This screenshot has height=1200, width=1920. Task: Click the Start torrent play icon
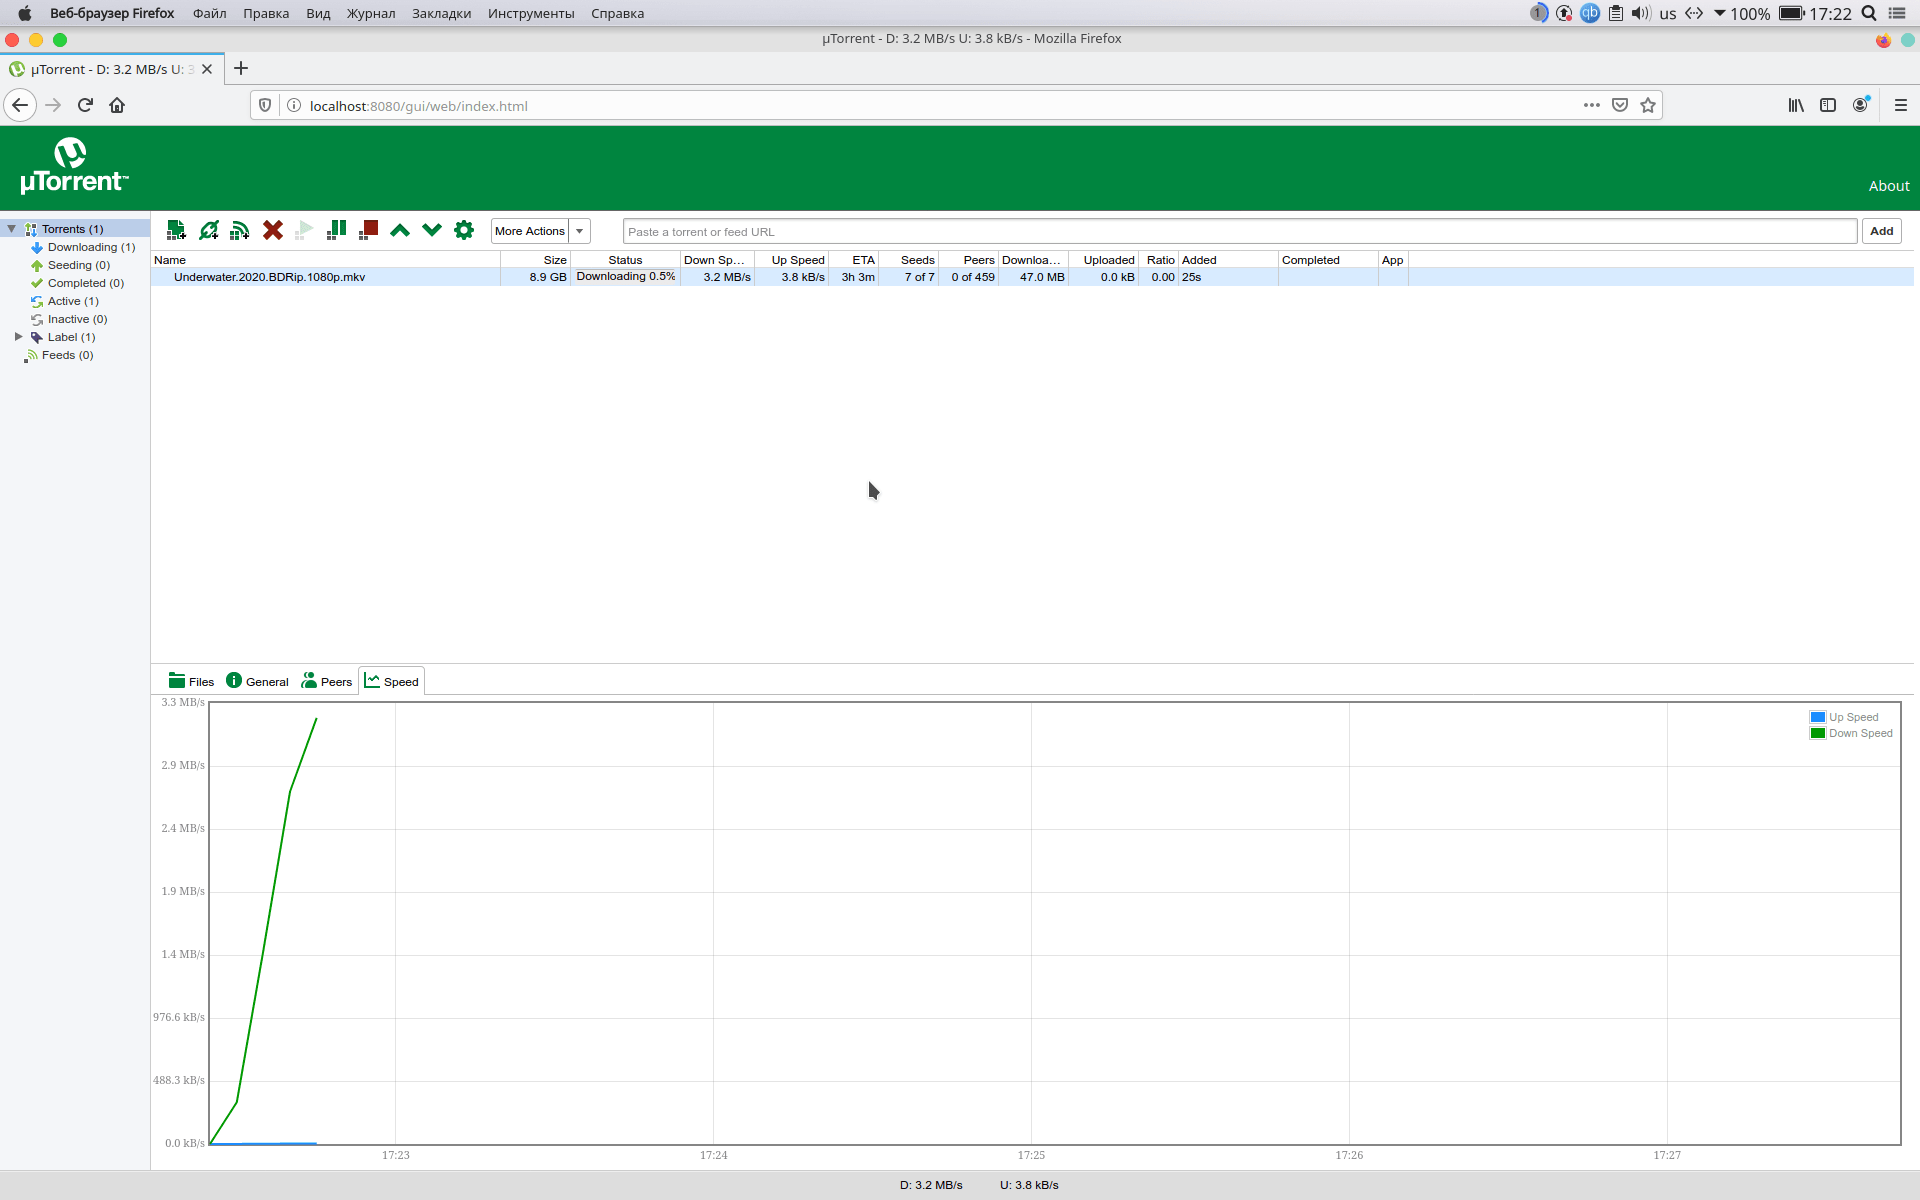coord(304,230)
